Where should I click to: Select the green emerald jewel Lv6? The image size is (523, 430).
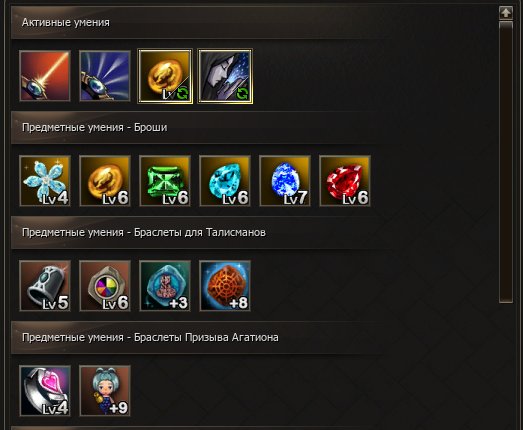[x=165, y=181]
